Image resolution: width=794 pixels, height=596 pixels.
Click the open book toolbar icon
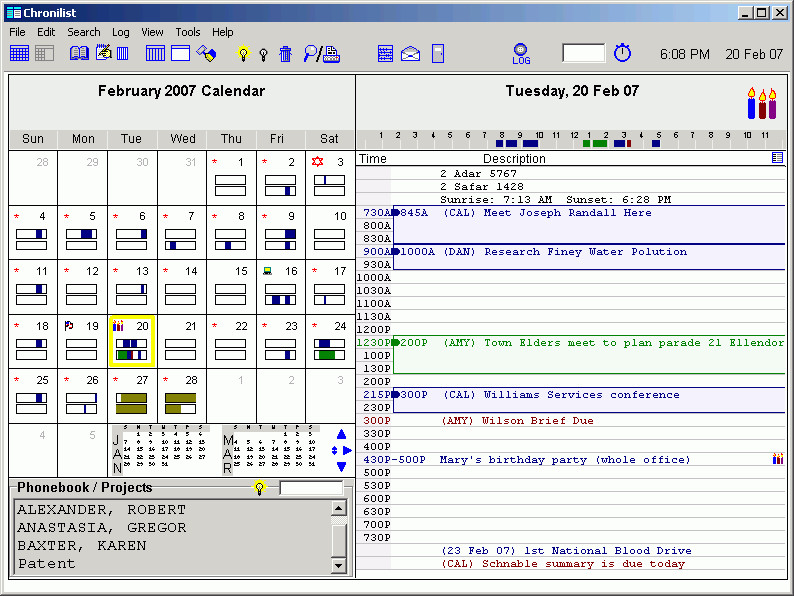(79, 53)
